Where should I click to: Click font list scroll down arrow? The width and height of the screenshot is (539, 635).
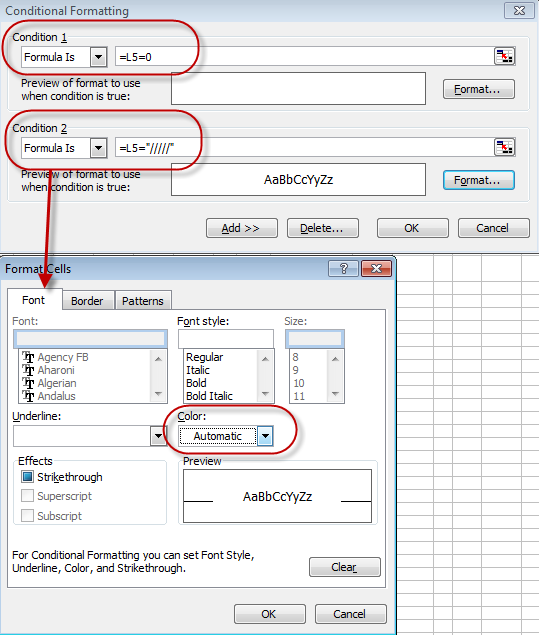coord(158,394)
